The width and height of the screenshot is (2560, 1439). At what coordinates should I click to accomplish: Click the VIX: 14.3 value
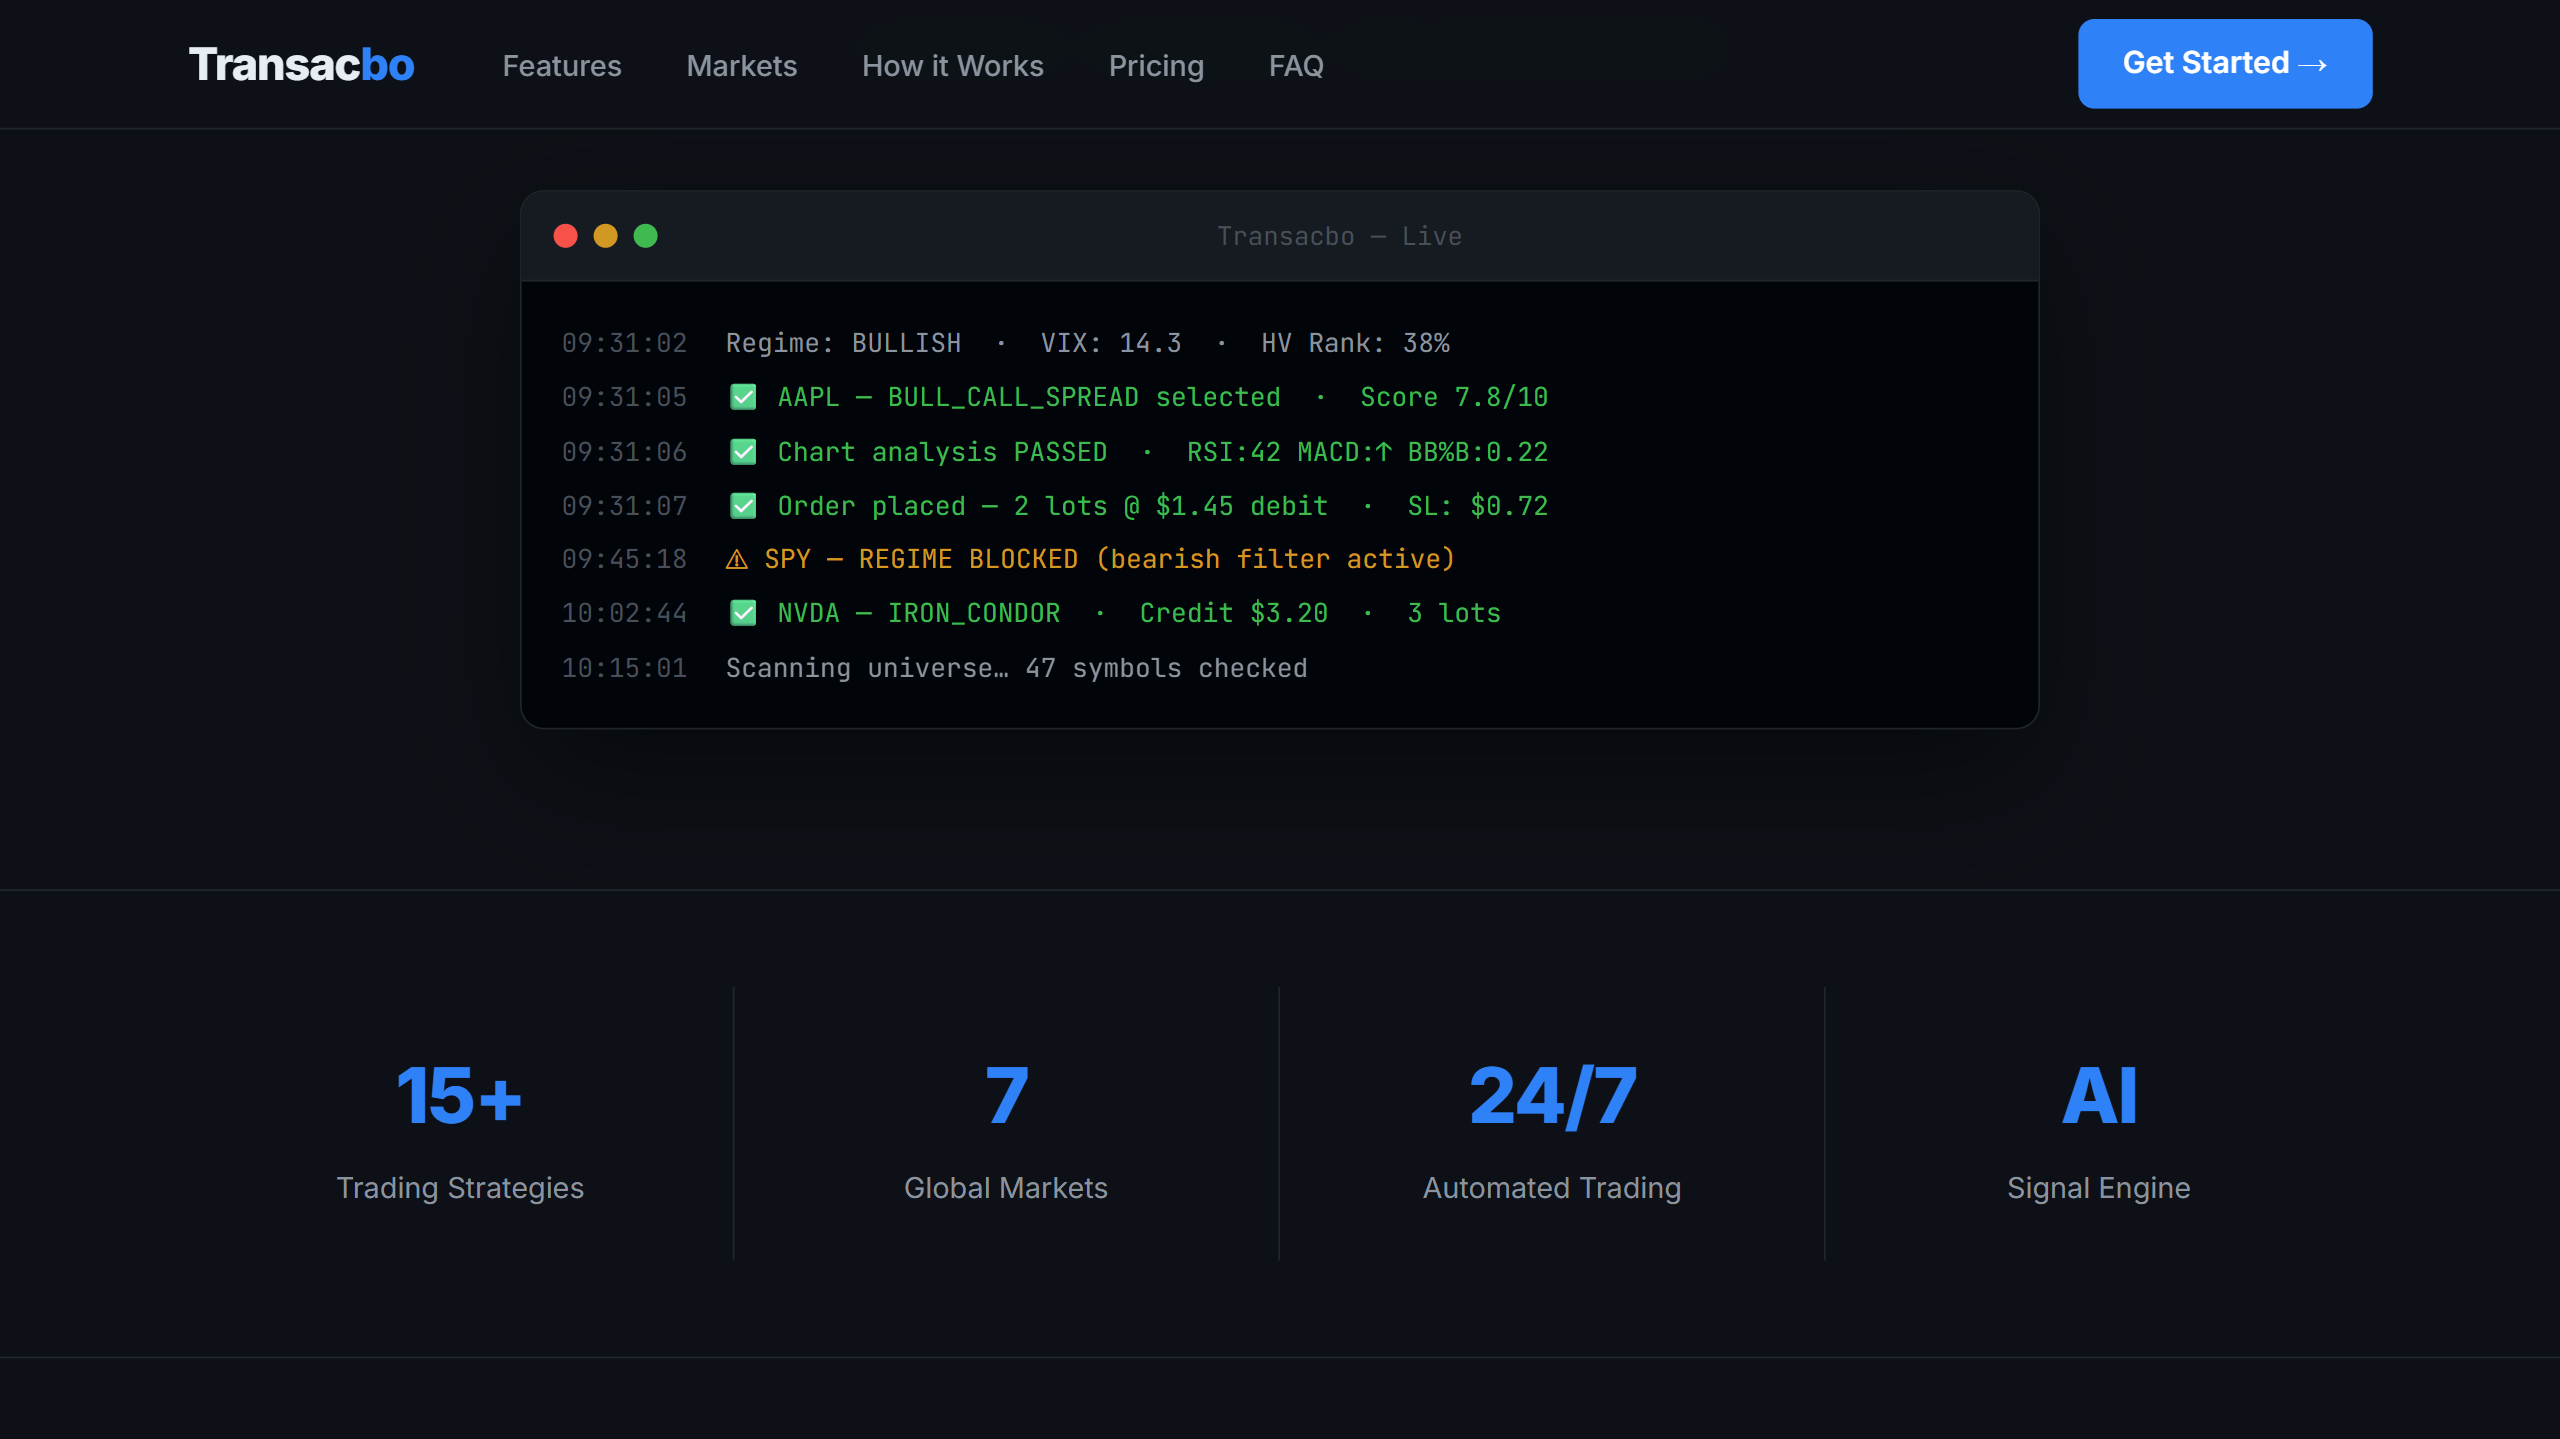(1111, 343)
